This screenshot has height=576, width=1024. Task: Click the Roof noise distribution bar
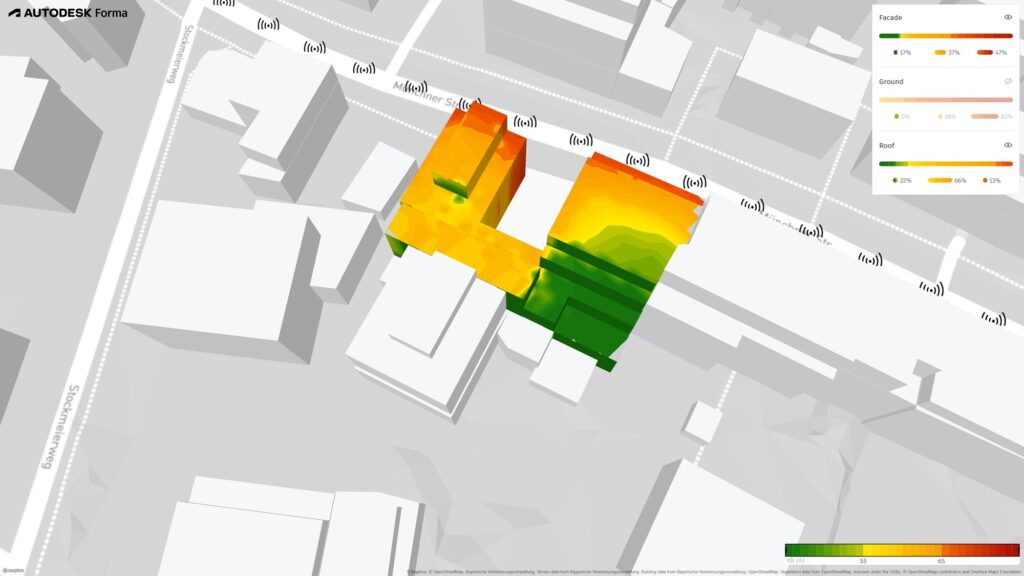(x=946, y=164)
